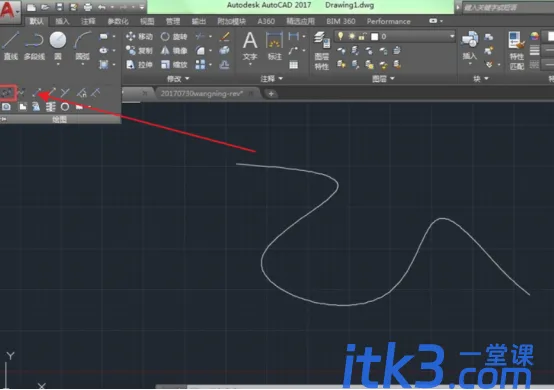Expand the 注释 (Annotation) panel arrow

tap(281, 78)
